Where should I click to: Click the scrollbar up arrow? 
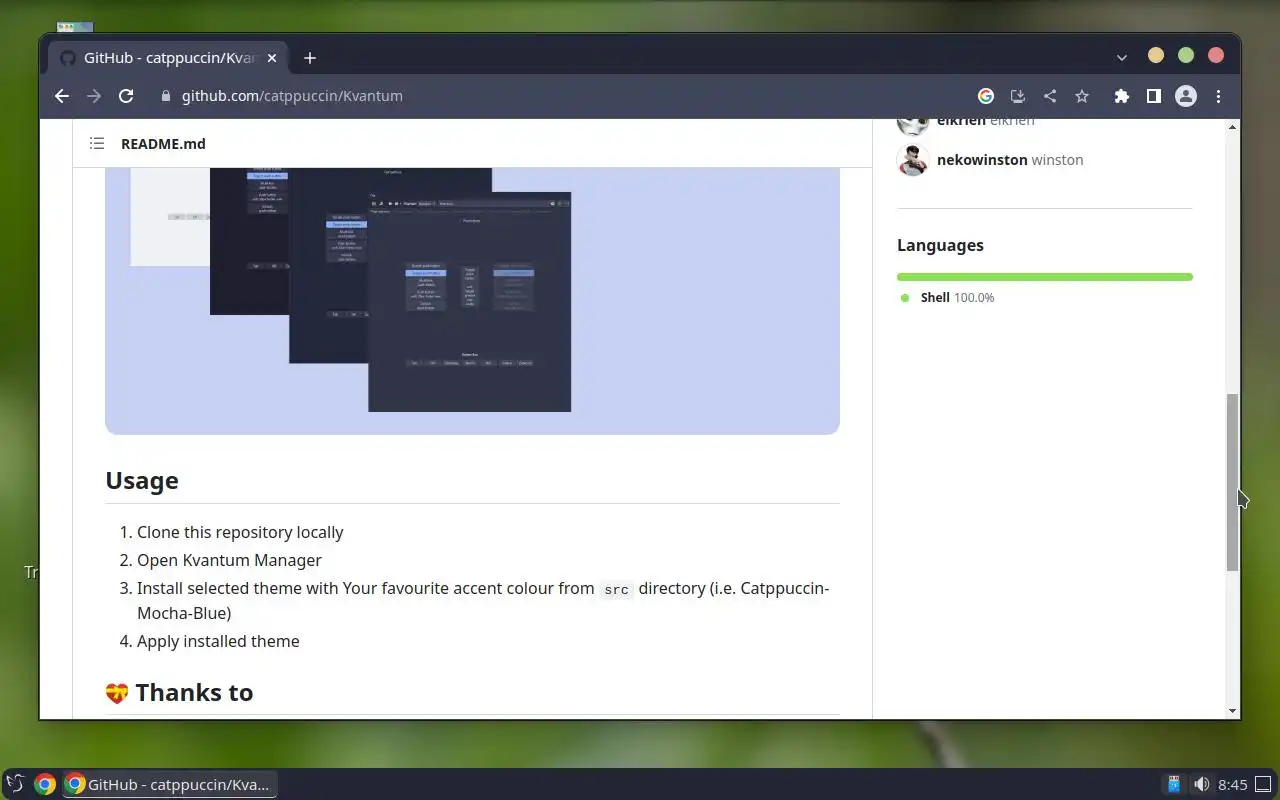point(1233,127)
